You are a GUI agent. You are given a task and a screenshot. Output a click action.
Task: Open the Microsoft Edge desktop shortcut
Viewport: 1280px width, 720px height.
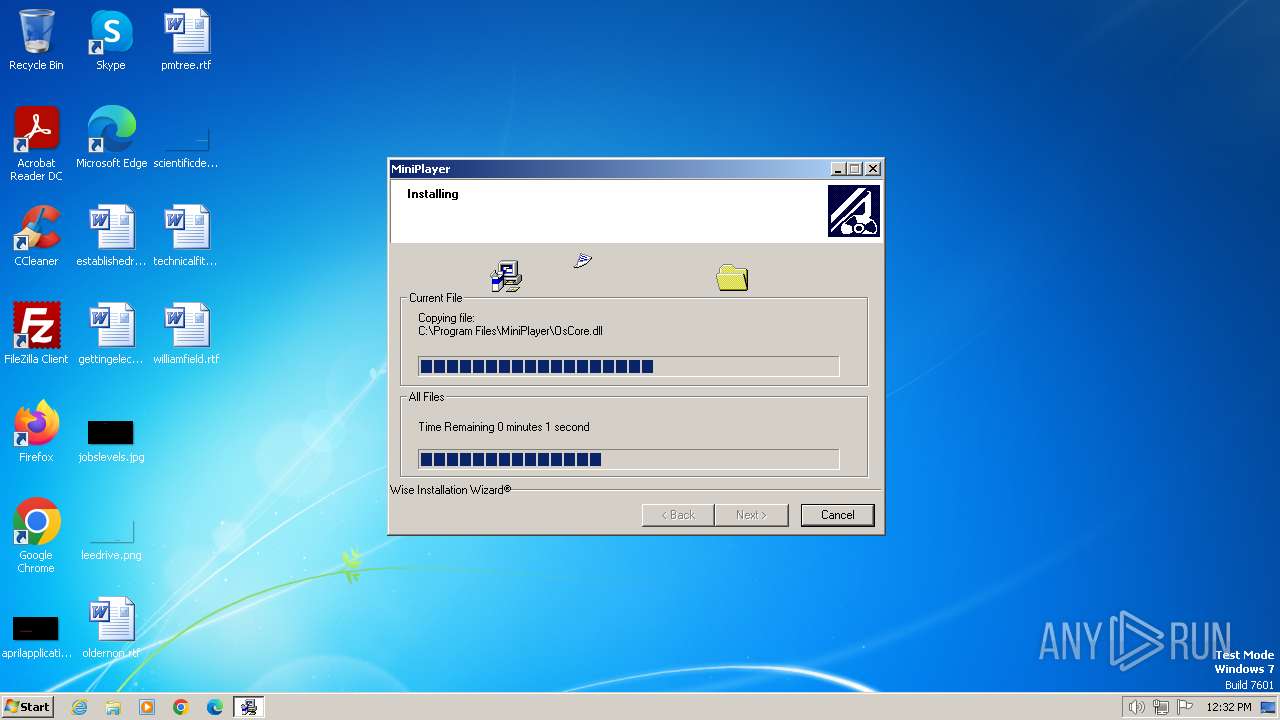[111, 138]
